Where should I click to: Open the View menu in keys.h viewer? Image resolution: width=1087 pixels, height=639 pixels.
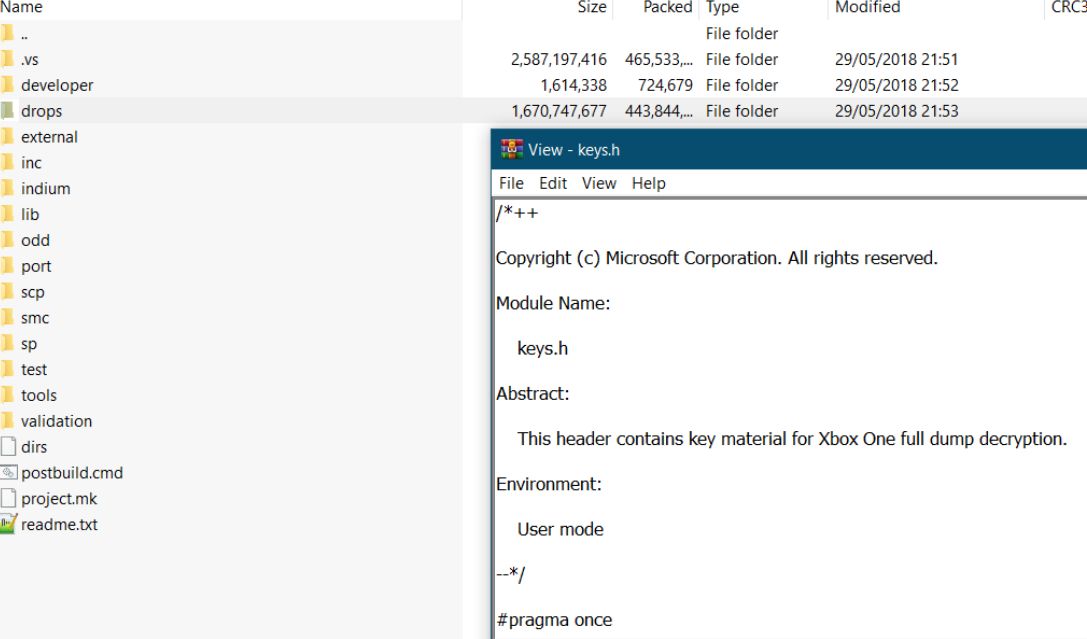(x=599, y=183)
